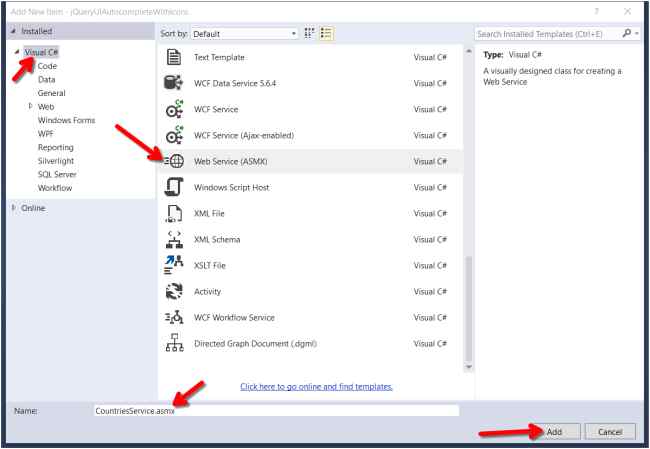Click the XSLT File icon

[x=174, y=265]
